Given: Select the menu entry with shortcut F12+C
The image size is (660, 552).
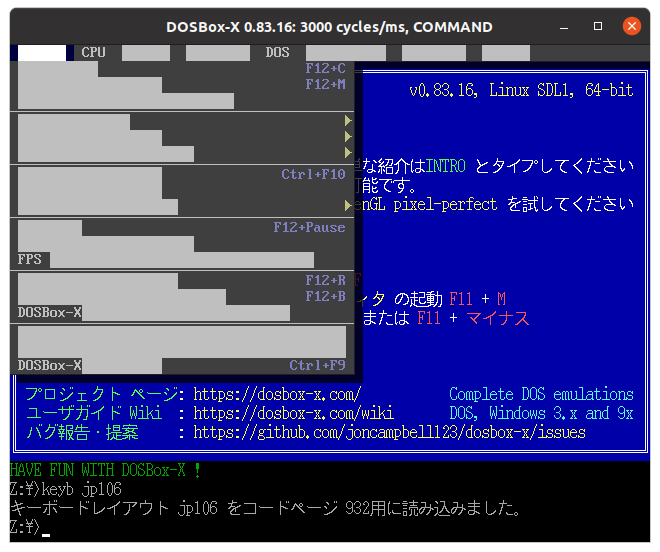Looking at the screenshot, I should pyautogui.click(x=182, y=69).
